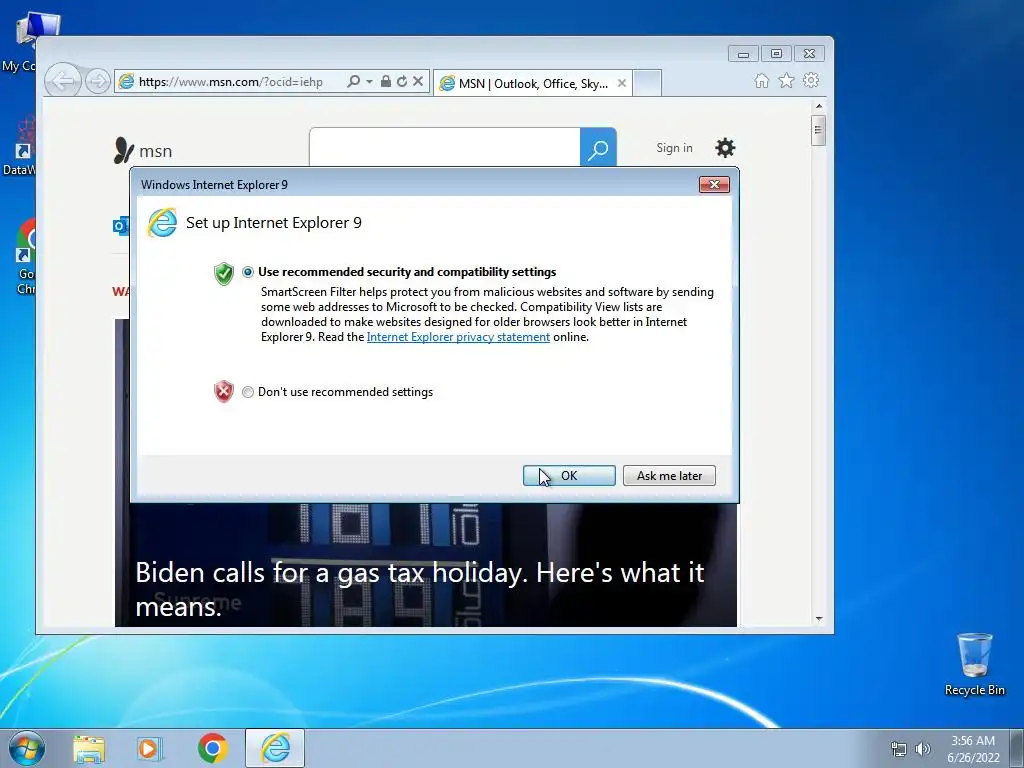Click the Internet Explorer logo in dialog
The width and height of the screenshot is (1024, 768).
[162, 223]
